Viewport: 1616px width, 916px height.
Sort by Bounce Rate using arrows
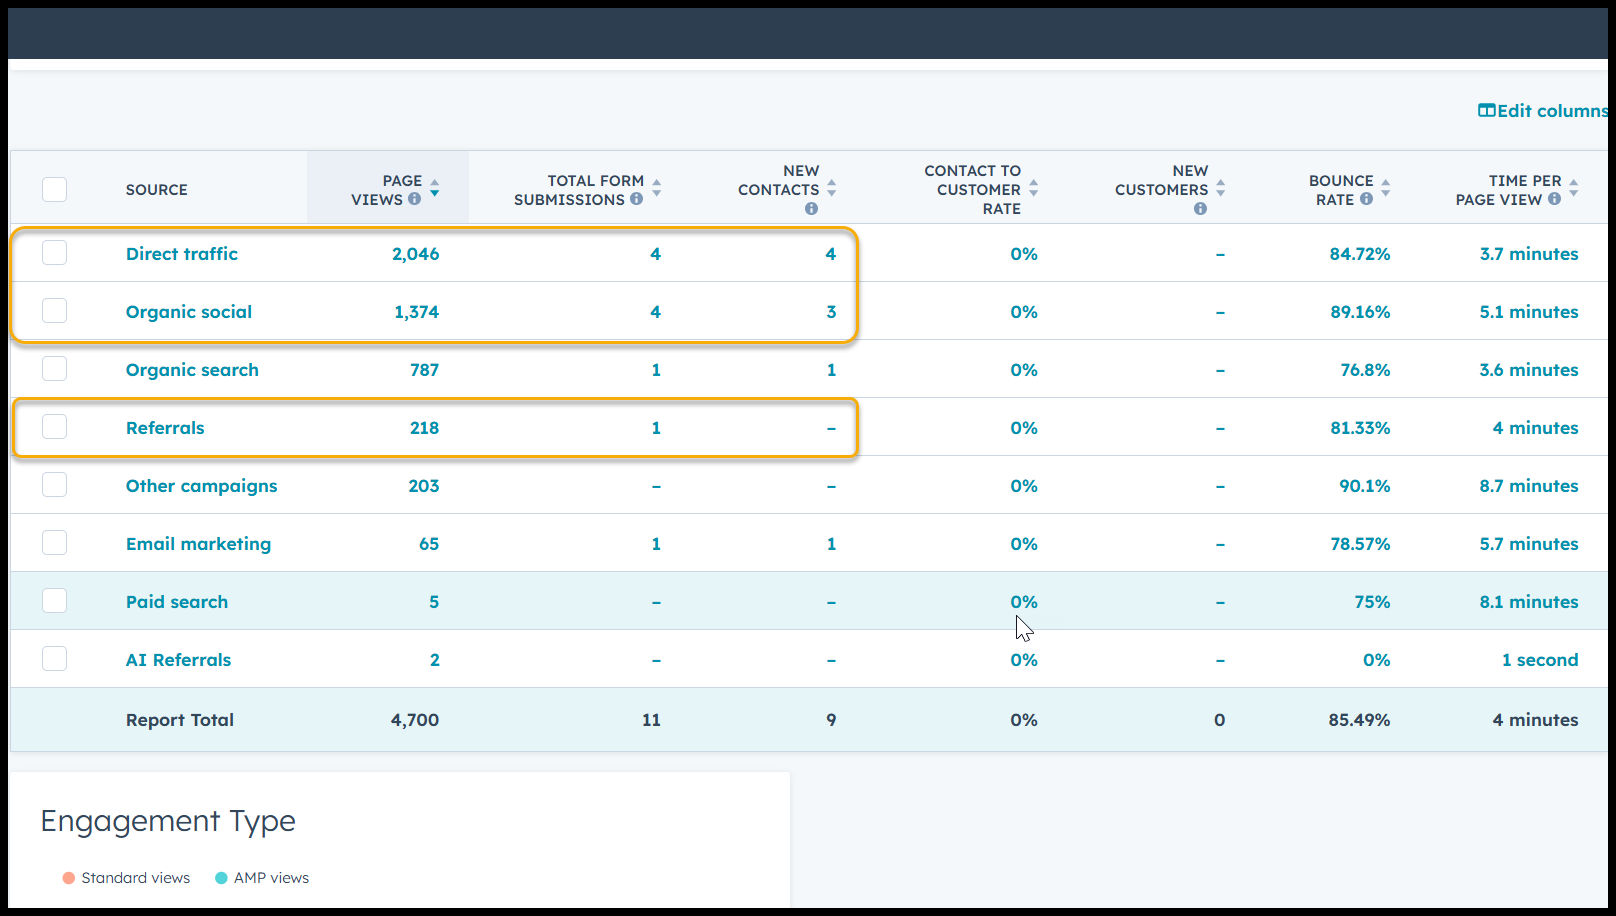pyautogui.click(x=1385, y=188)
